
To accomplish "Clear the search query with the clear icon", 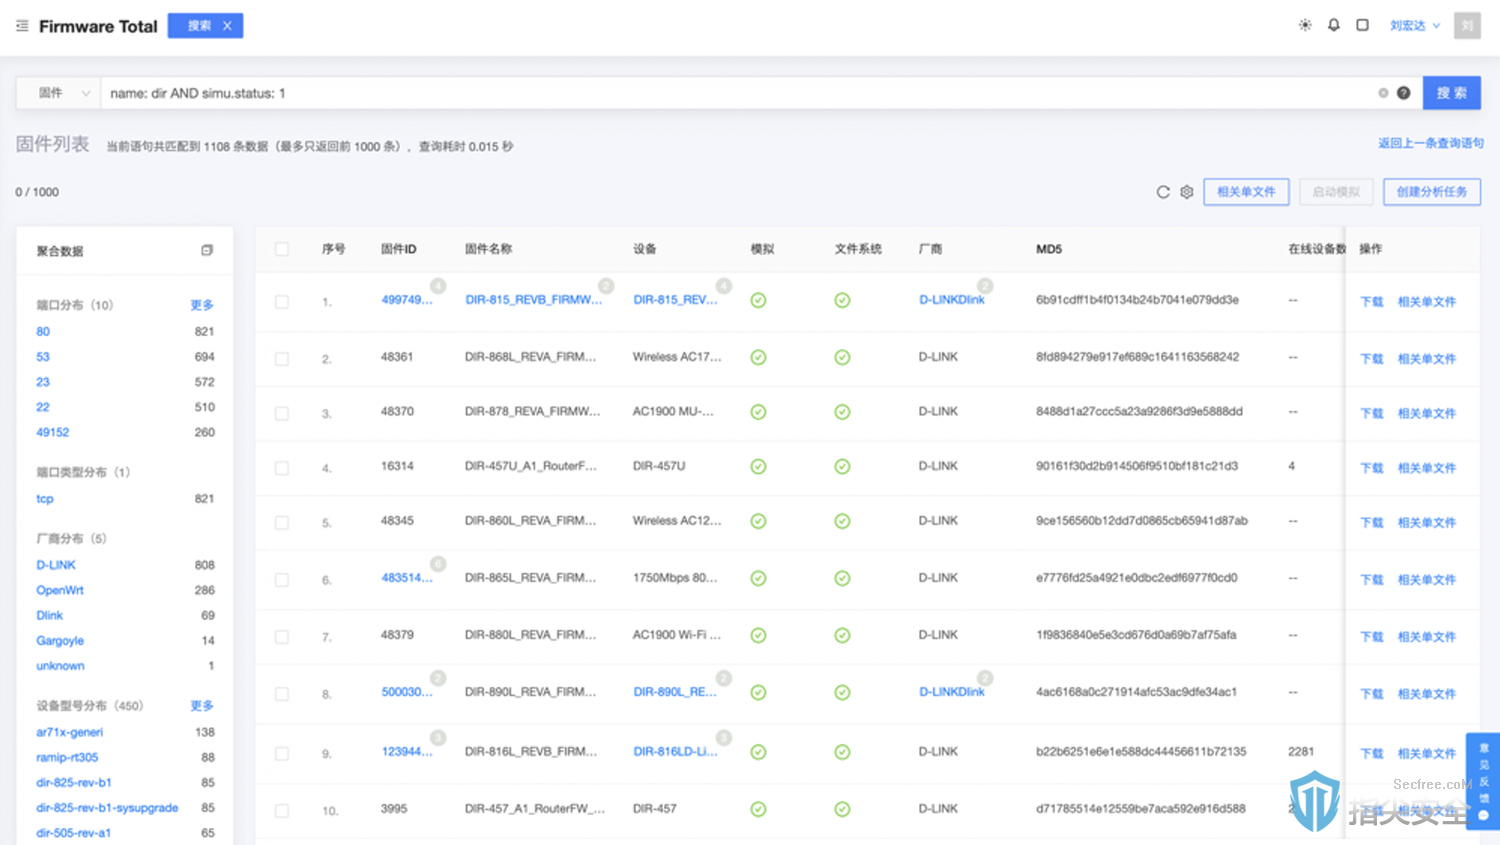I will (x=1383, y=93).
